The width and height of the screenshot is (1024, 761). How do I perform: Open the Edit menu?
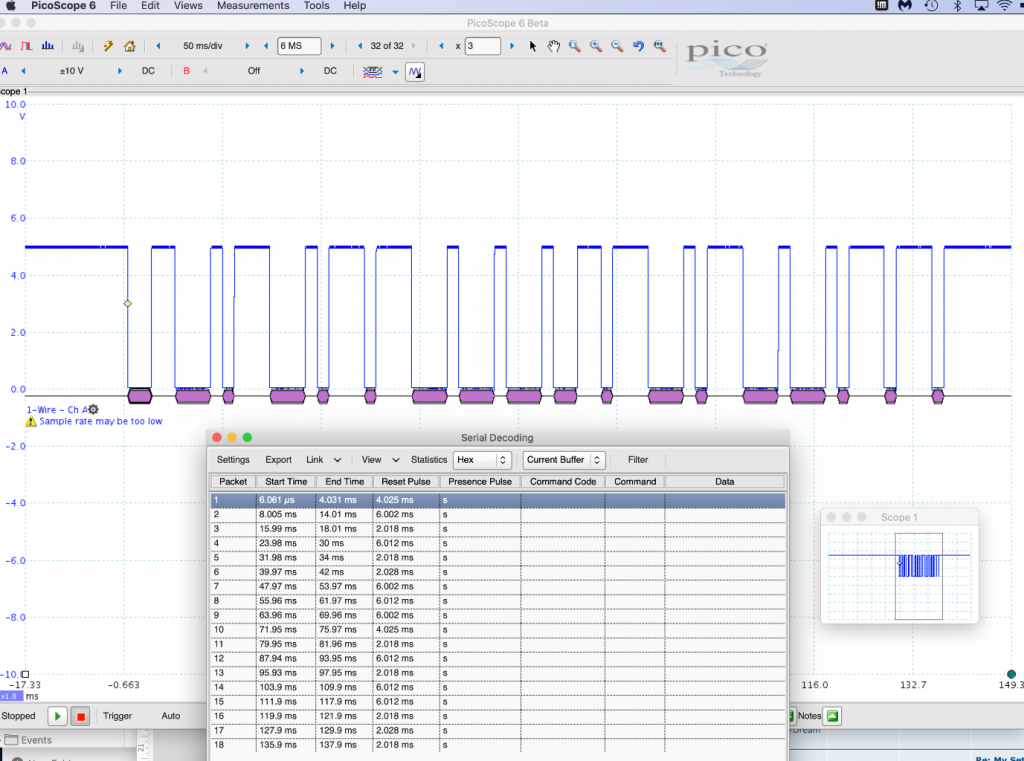tap(150, 5)
